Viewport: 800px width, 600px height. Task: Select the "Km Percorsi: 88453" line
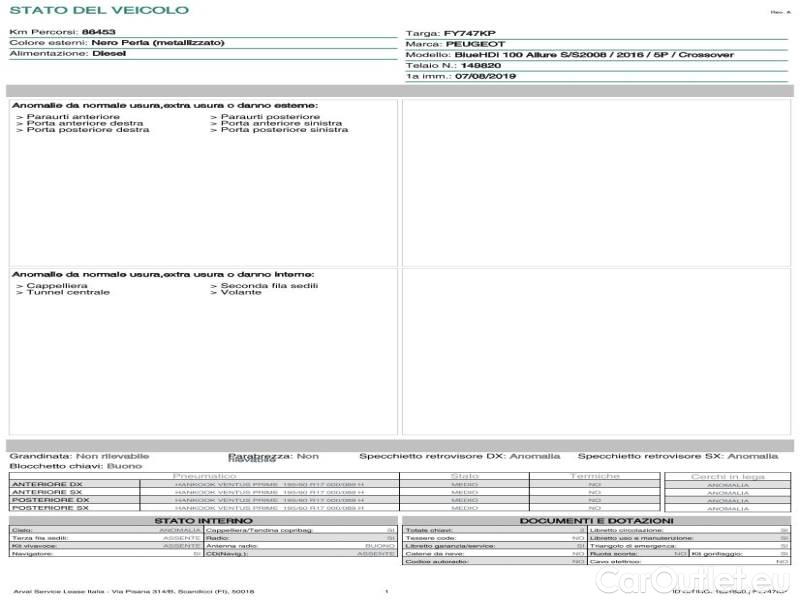click(62, 32)
